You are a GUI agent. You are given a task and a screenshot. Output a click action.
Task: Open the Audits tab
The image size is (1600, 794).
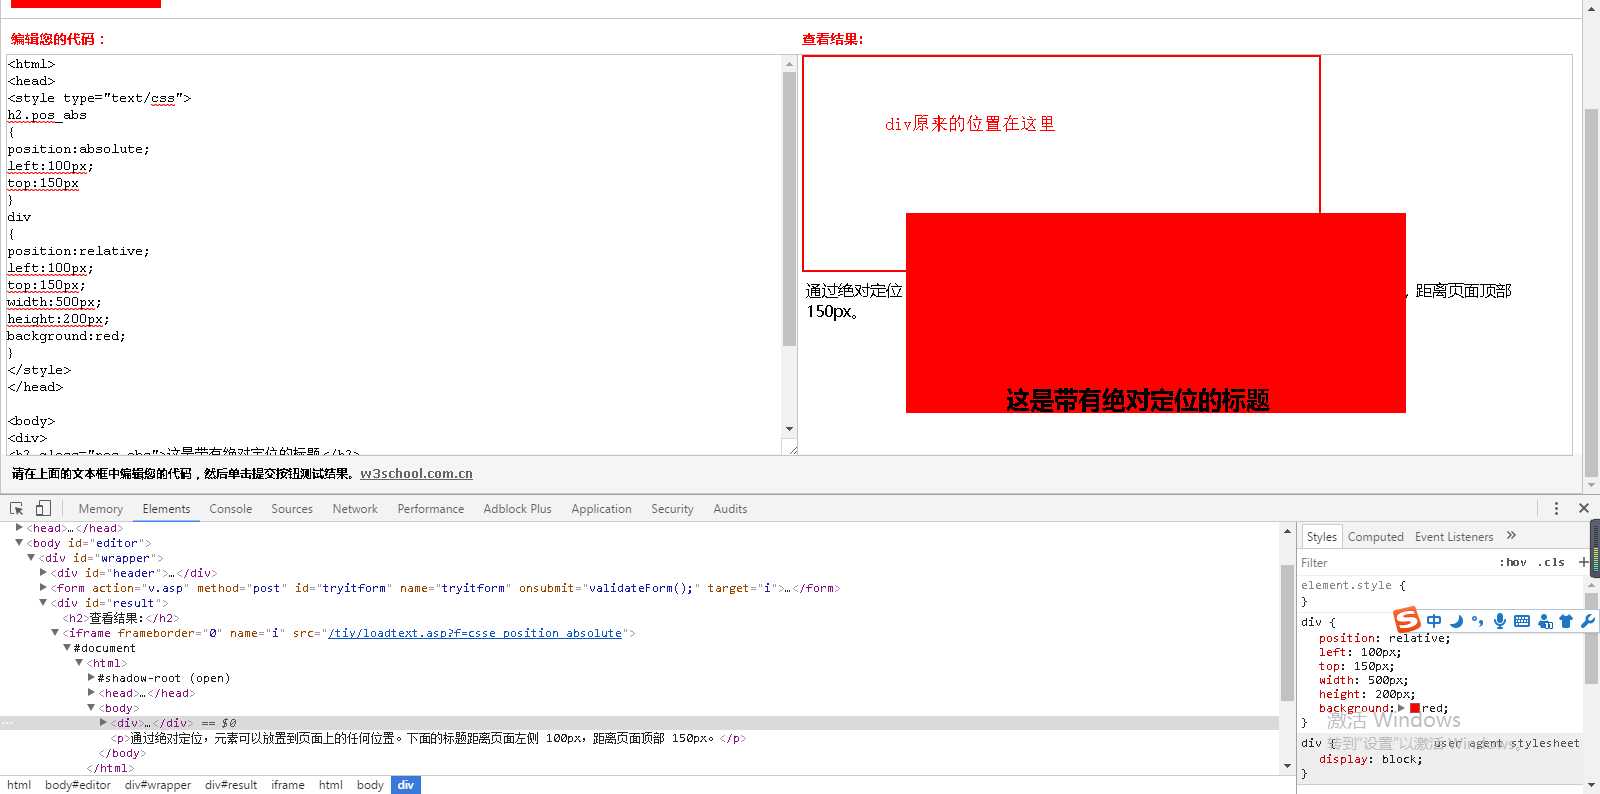[x=730, y=509]
